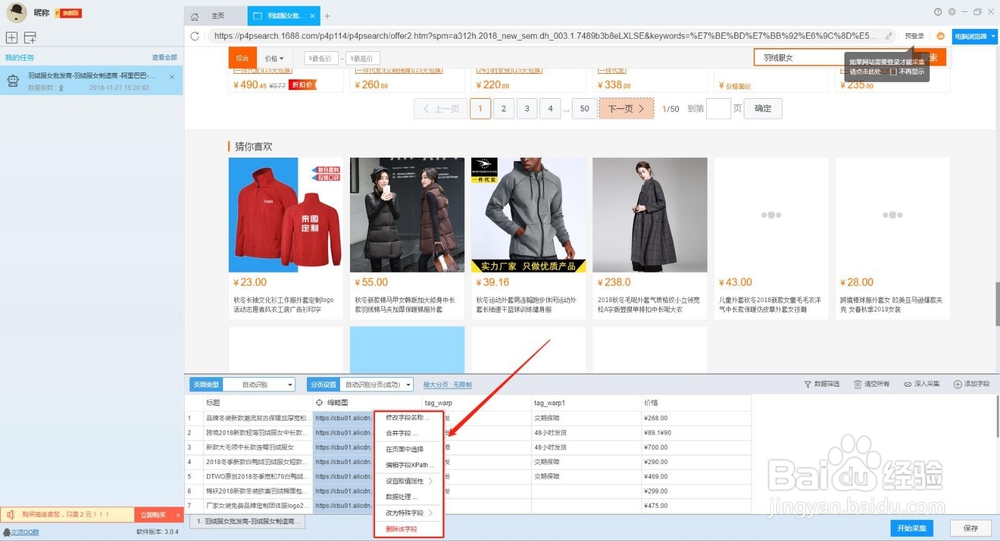
Task: Click the pencil edit icon in URL bar
Action: click(888, 36)
